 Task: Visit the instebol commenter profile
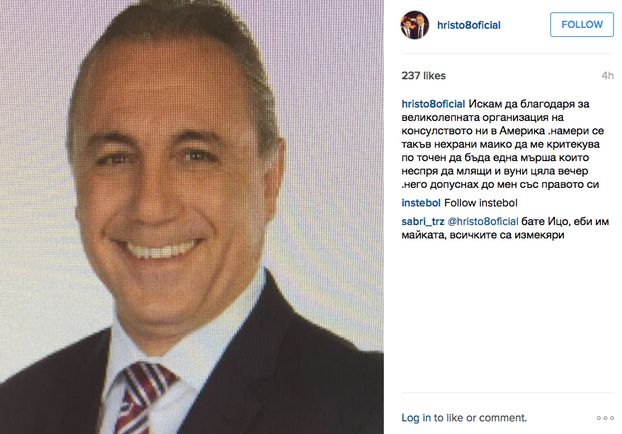point(421,203)
